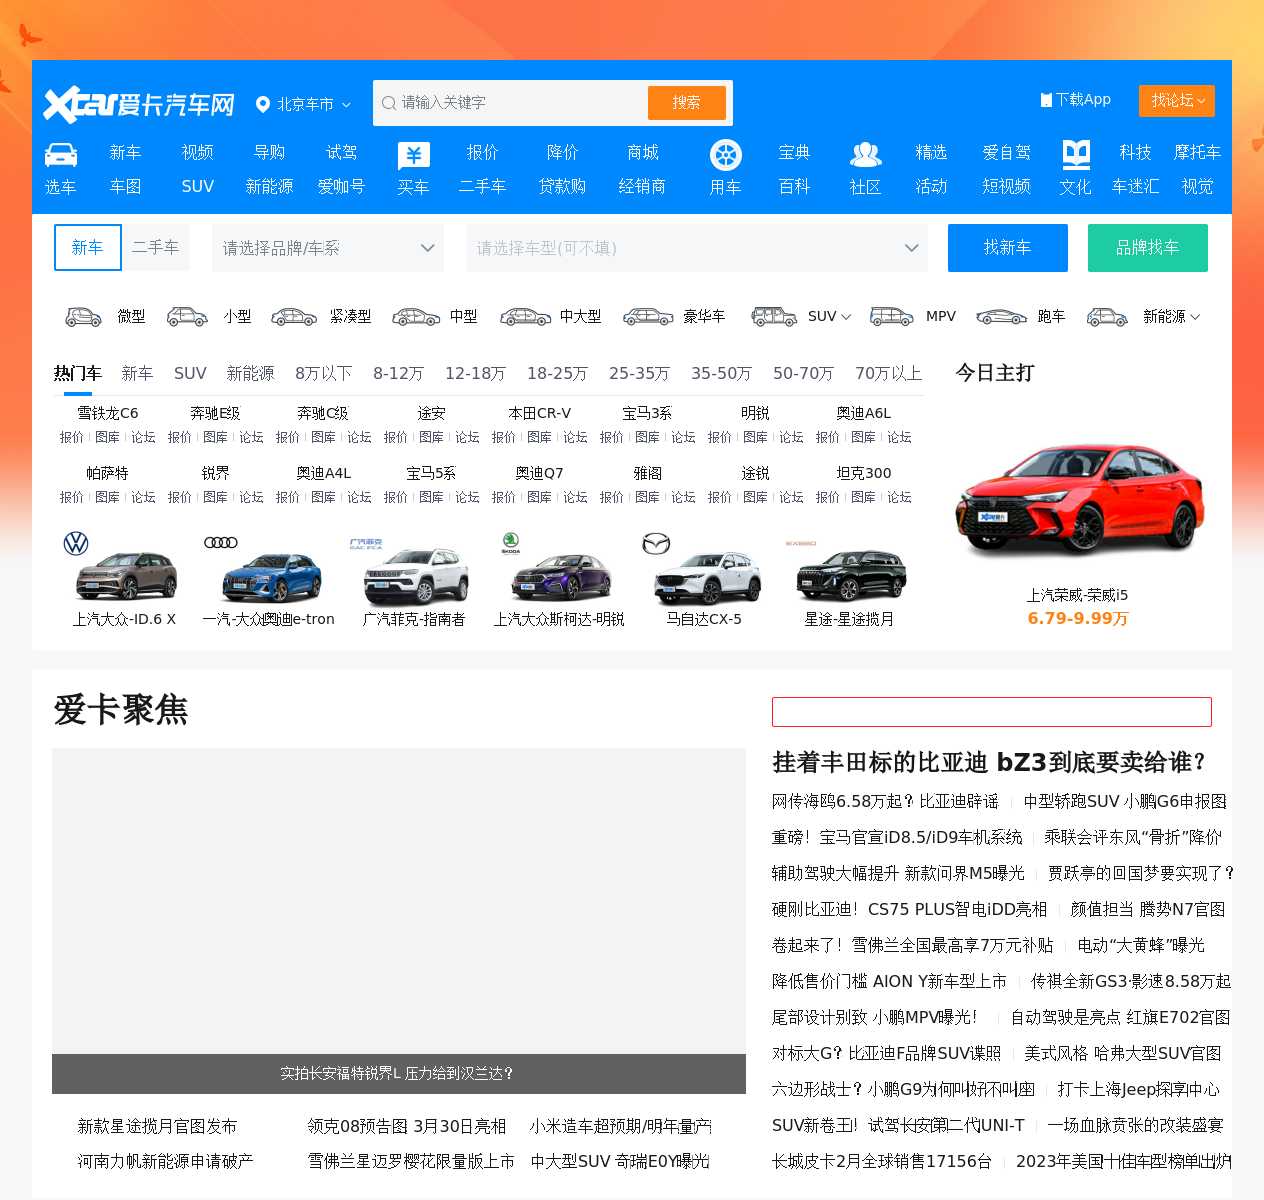Image resolution: width=1264 pixels, height=1200 pixels.
Task: Click the 上汽大众-ID.6 X car thumbnail
Action: [126, 576]
